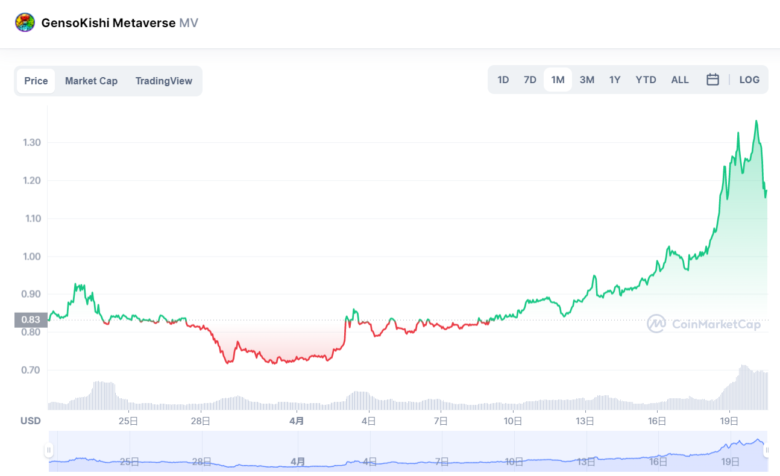Click the 4月 month label on x-axis
This screenshot has height=476, width=780.
click(296, 421)
